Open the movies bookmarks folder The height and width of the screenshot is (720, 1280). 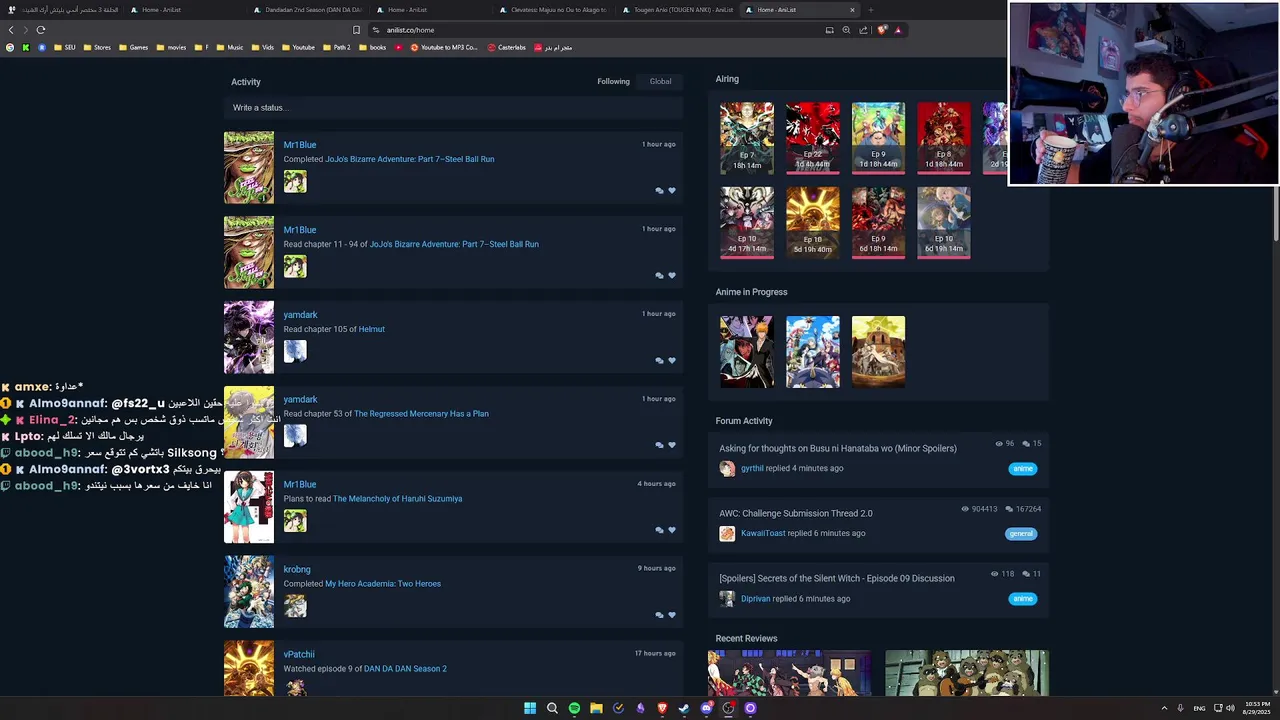point(171,47)
